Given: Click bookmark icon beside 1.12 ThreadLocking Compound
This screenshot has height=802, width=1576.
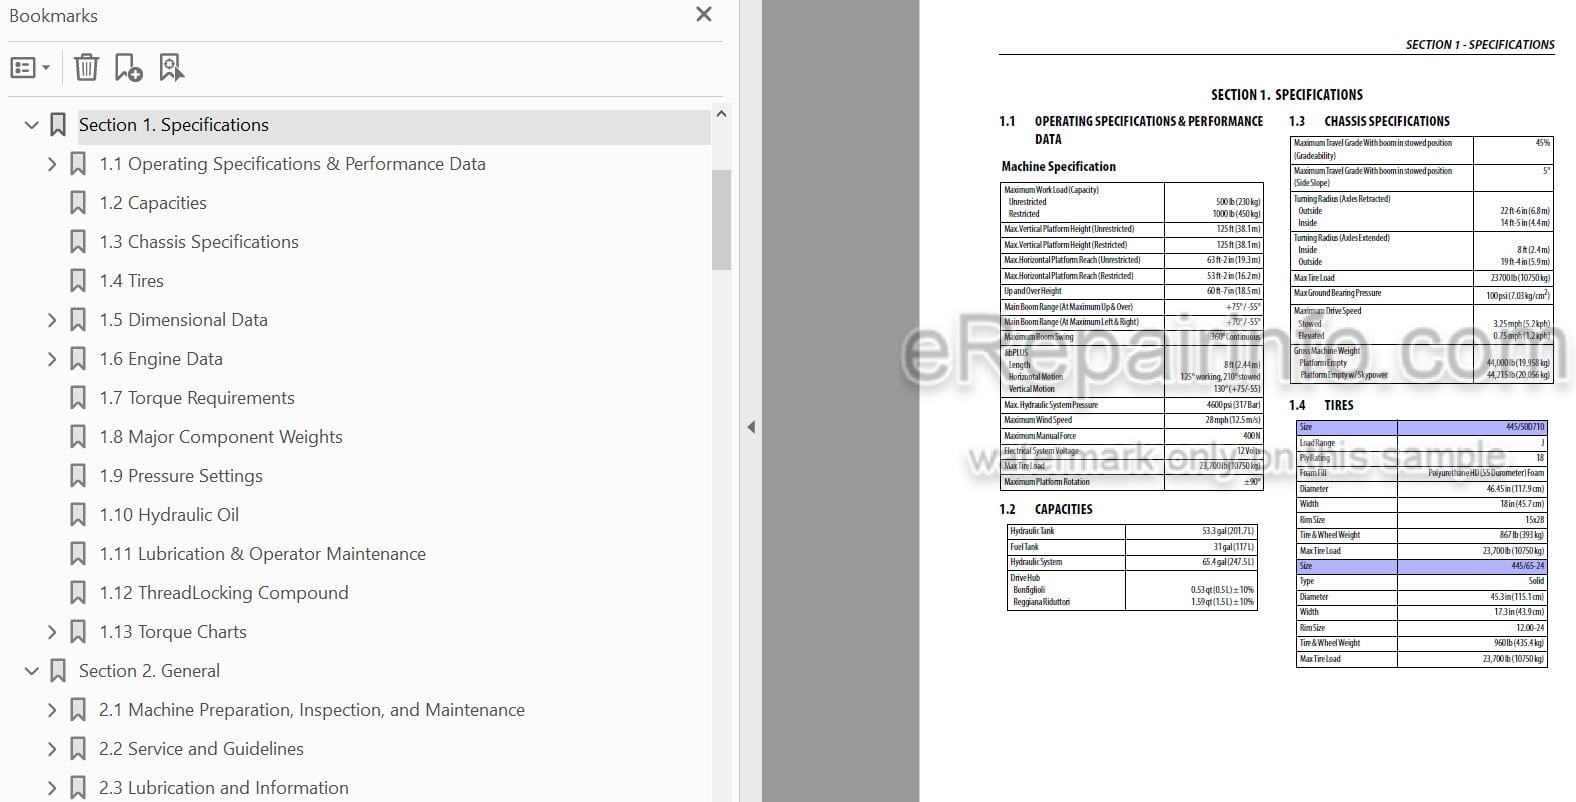Looking at the screenshot, I should 78,593.
